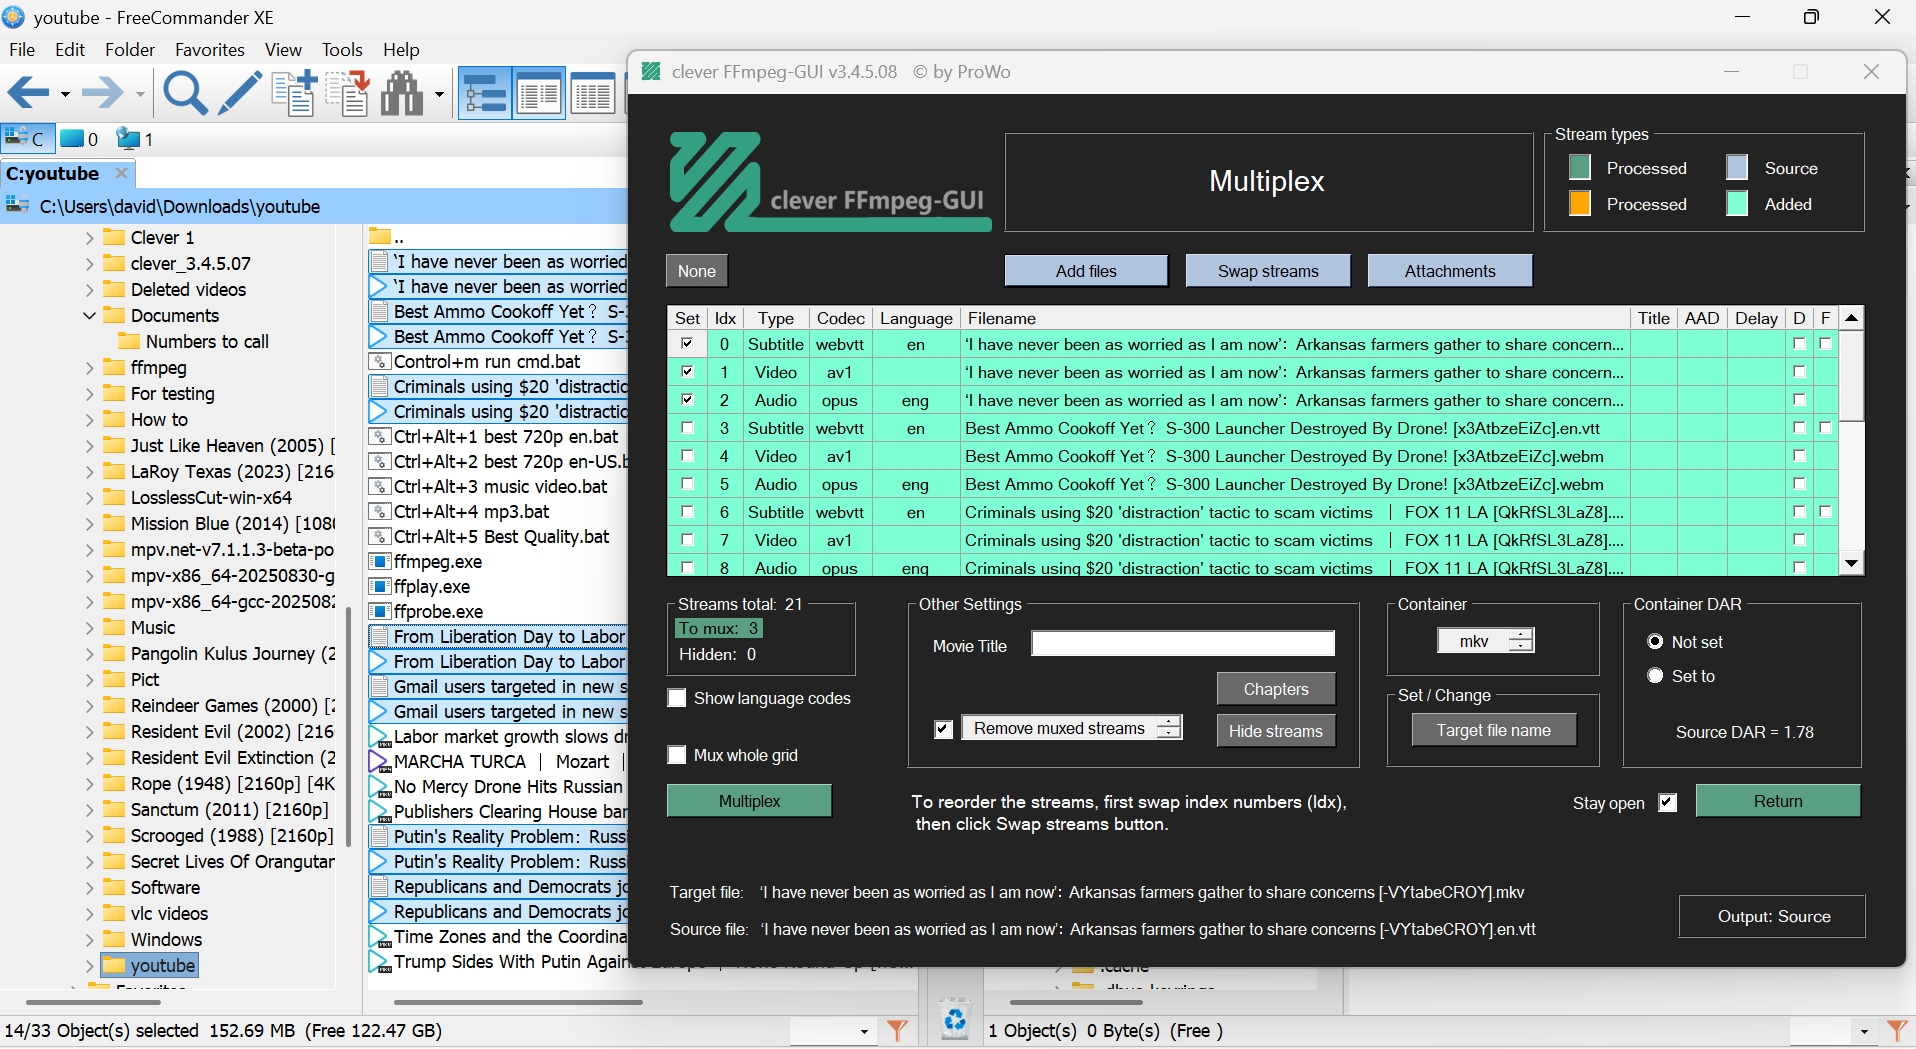Open file search via magnifier icon
Screen dimensions: 1916x1049
185,94
